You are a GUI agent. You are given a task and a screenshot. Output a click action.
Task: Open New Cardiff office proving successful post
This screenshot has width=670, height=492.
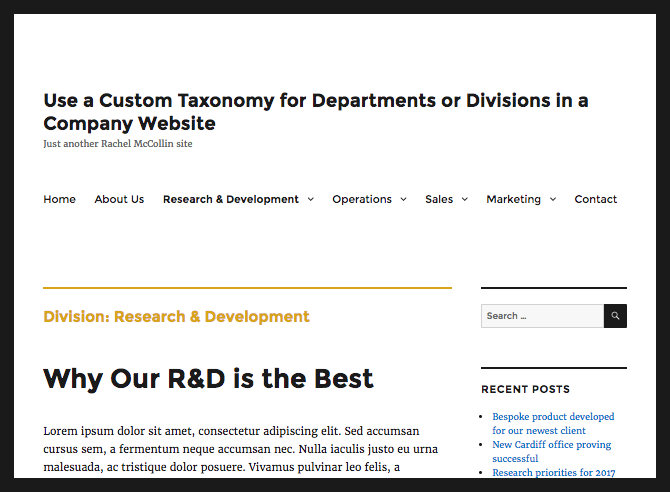click(x=552, y=451)
